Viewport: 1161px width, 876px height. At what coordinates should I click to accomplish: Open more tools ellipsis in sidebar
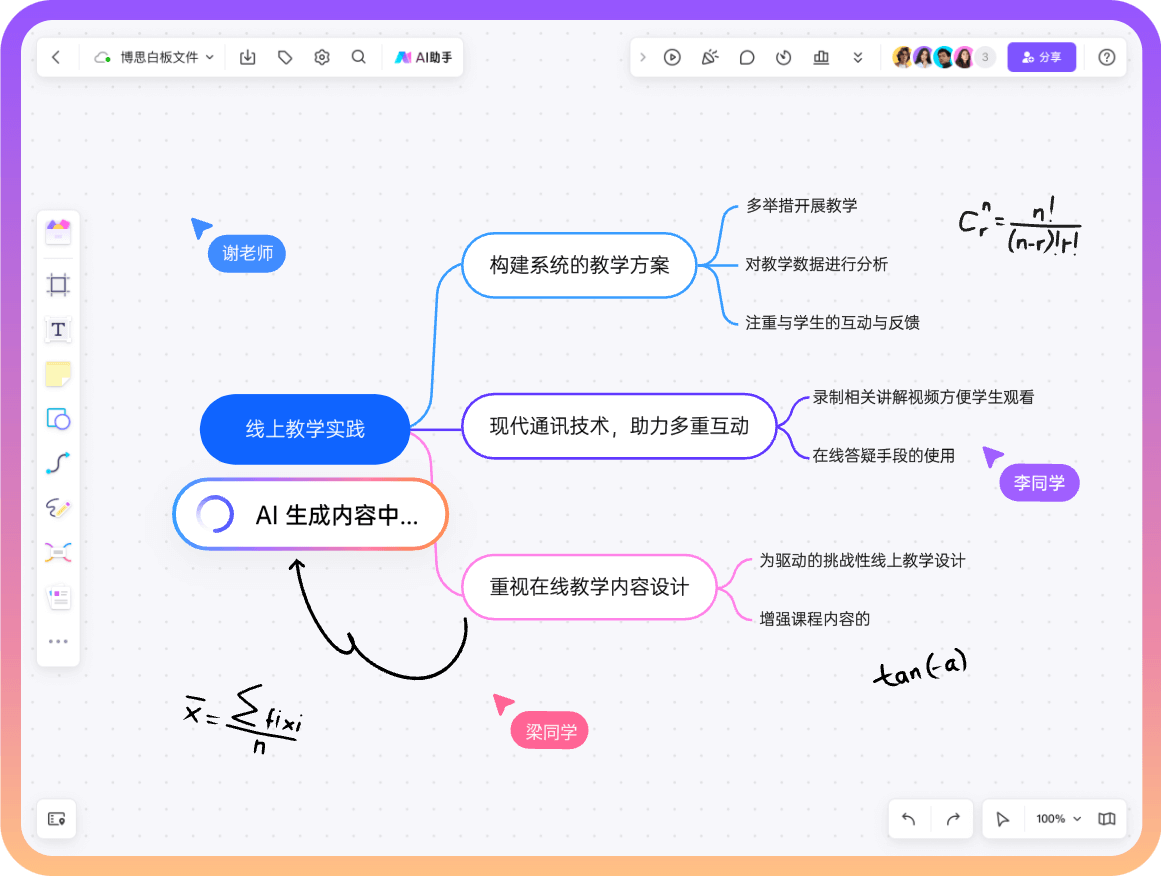click(58, 641)
